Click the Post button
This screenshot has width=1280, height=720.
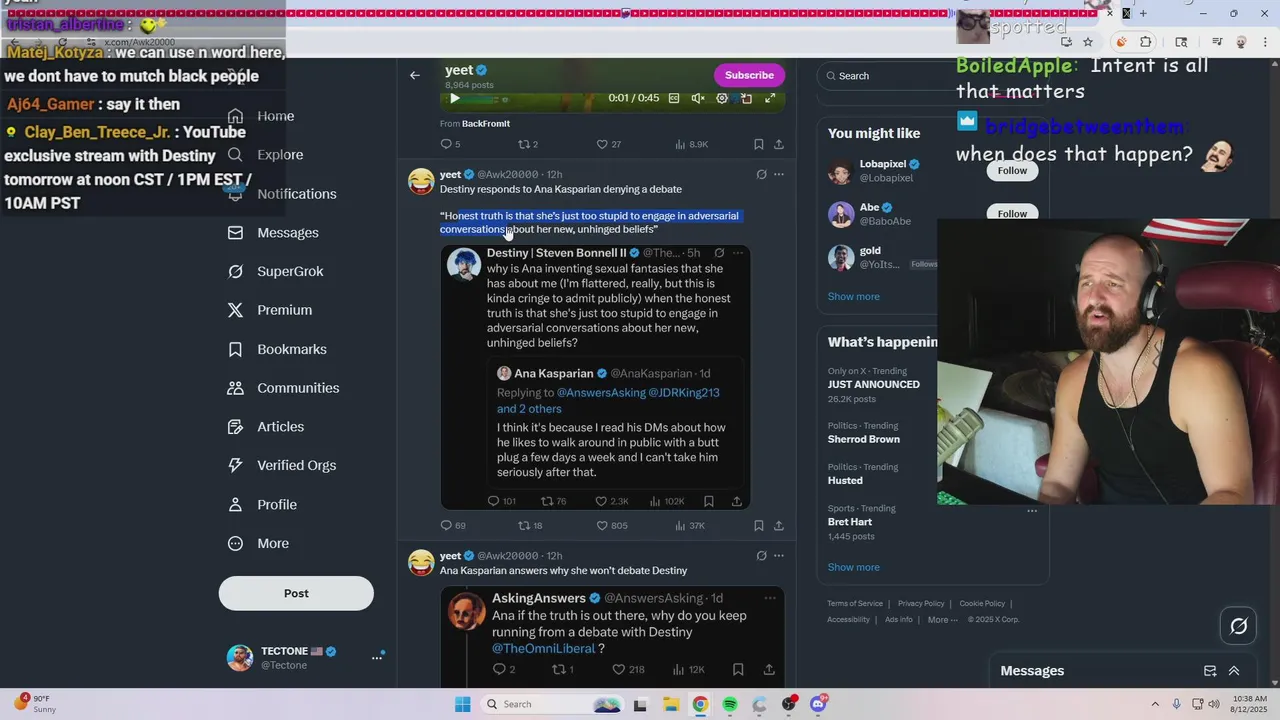(x=296, y=593)
